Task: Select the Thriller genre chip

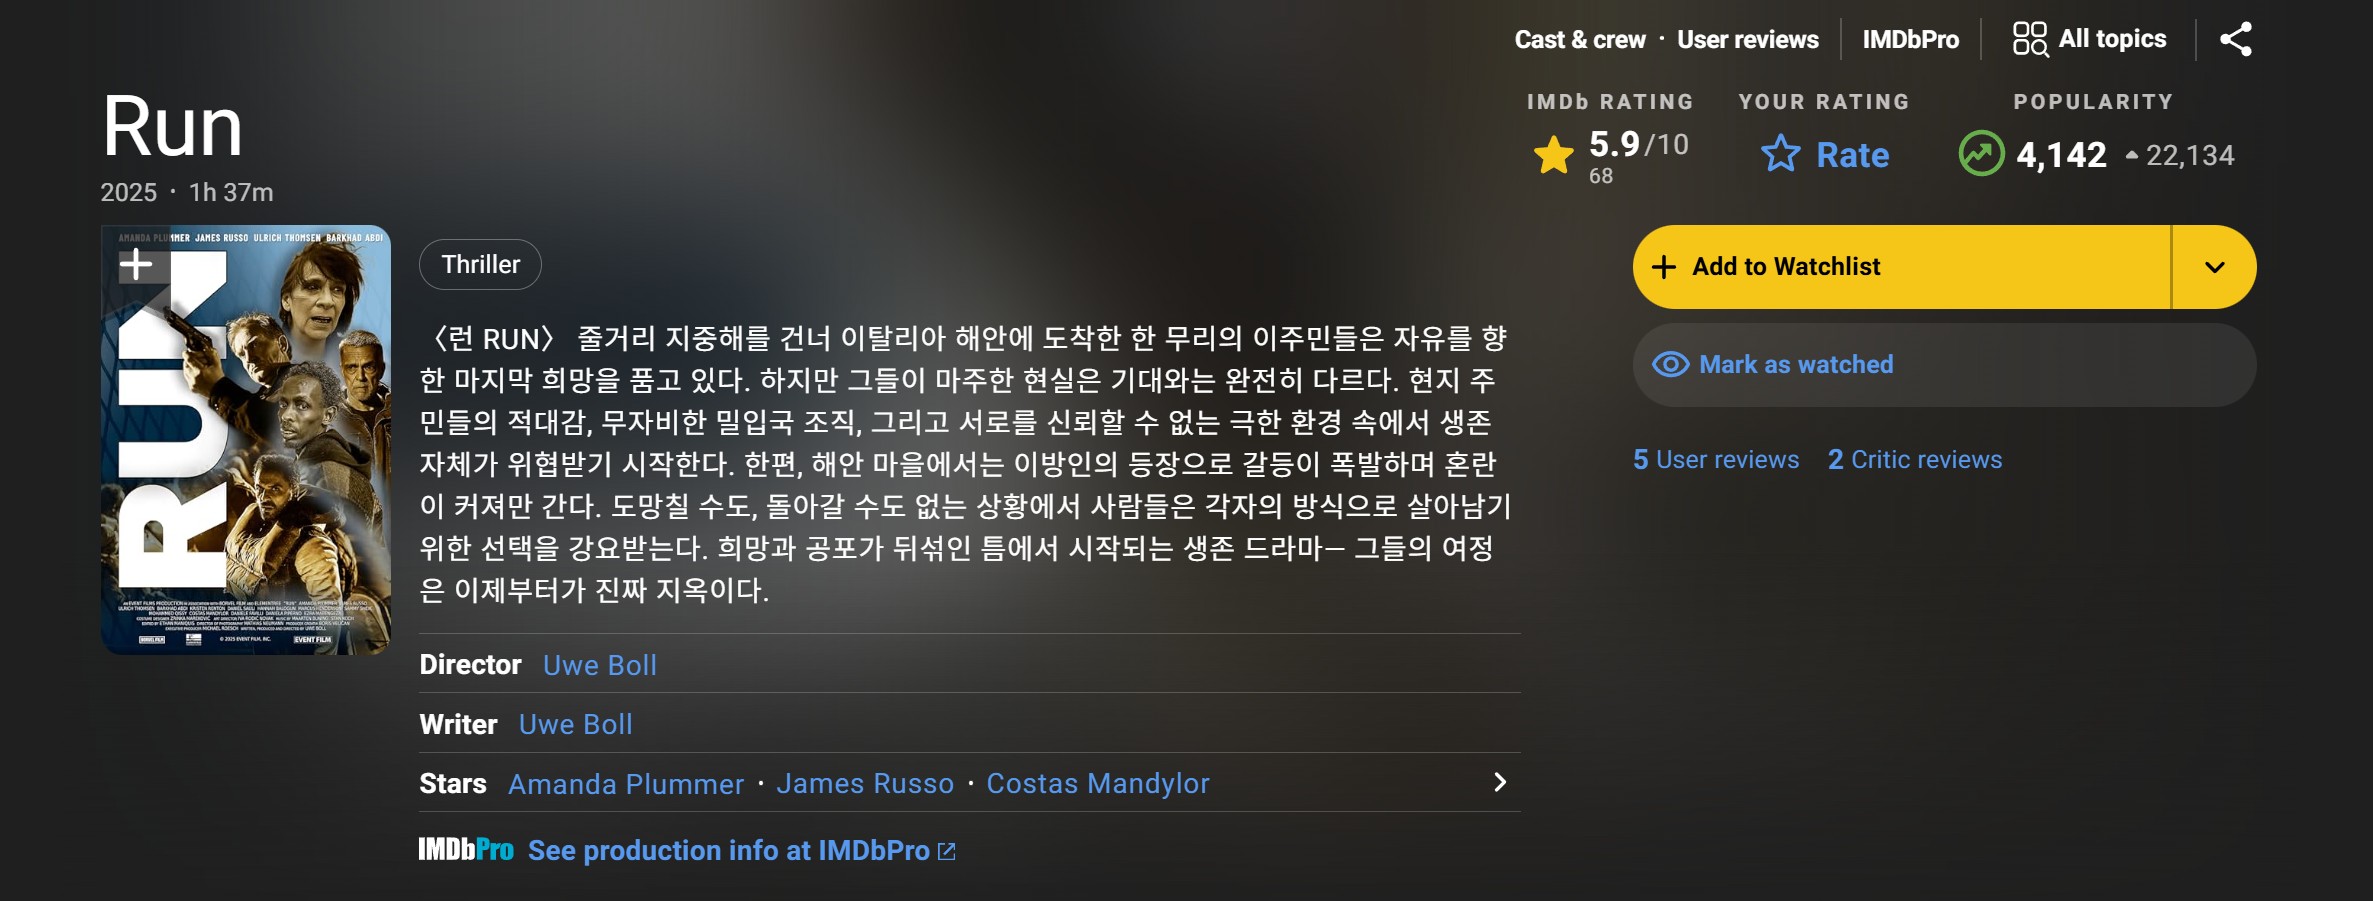Action: tap(480, 265)
